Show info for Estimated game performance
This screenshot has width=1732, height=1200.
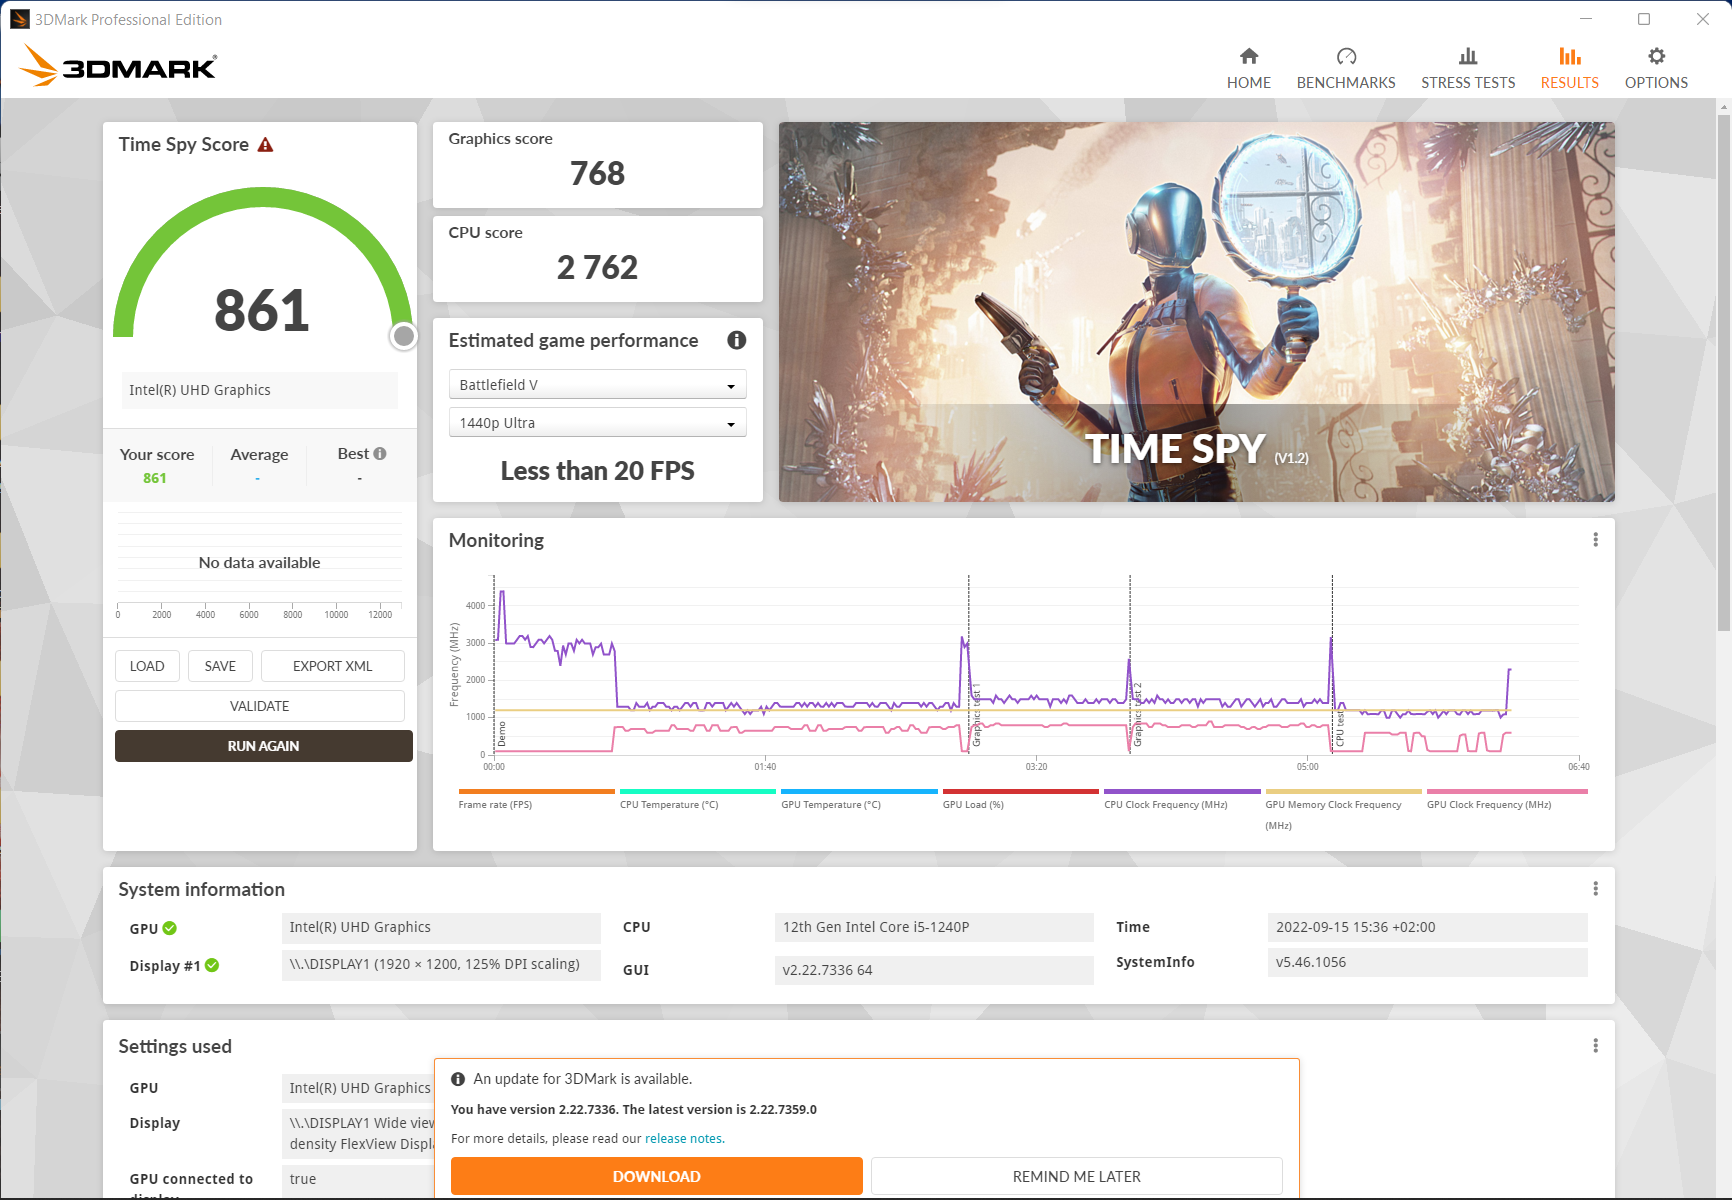737,340
